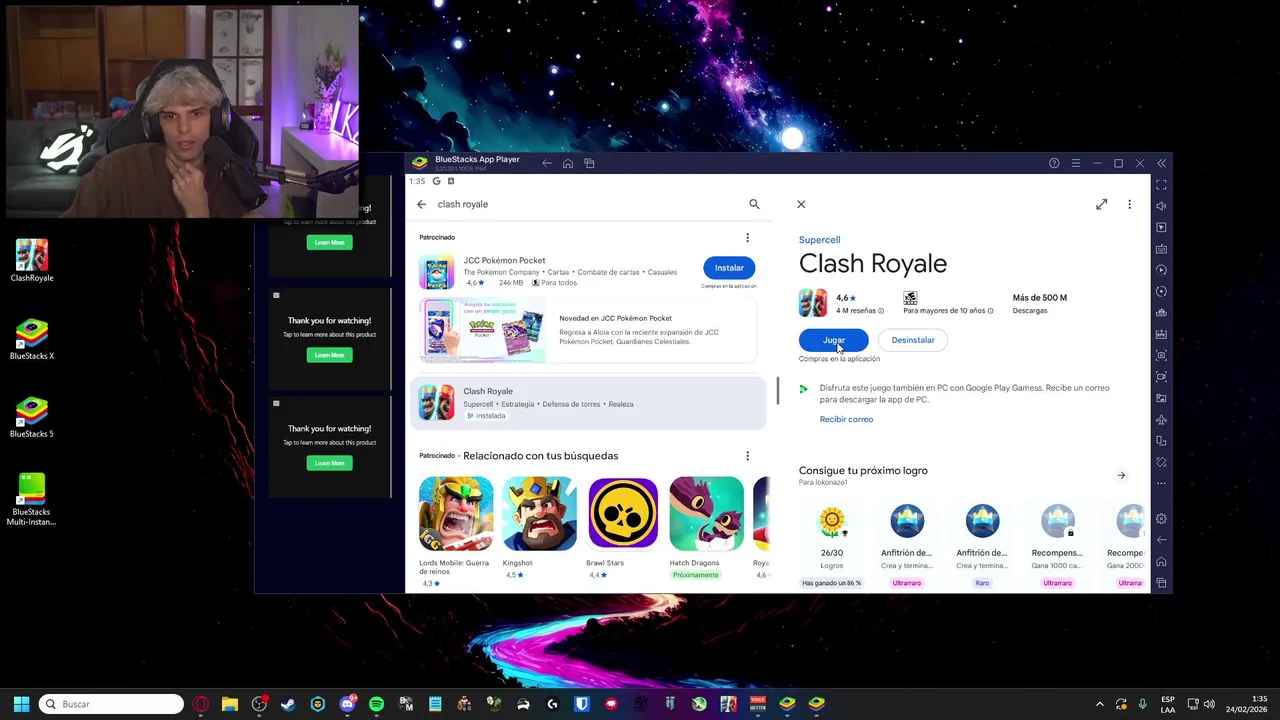Open the Lords Mobile app thumbnail
Screen dimensions: 1280x720
(456, 513)
